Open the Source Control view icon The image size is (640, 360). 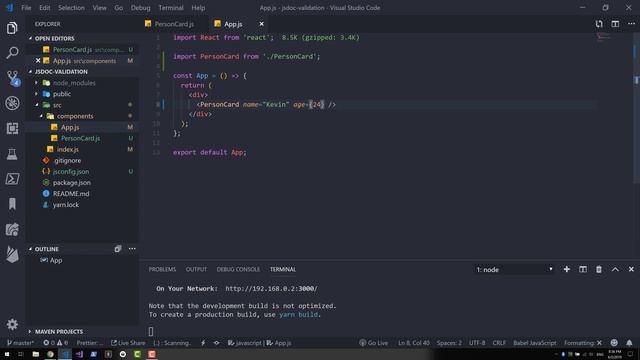click(13, 78)
